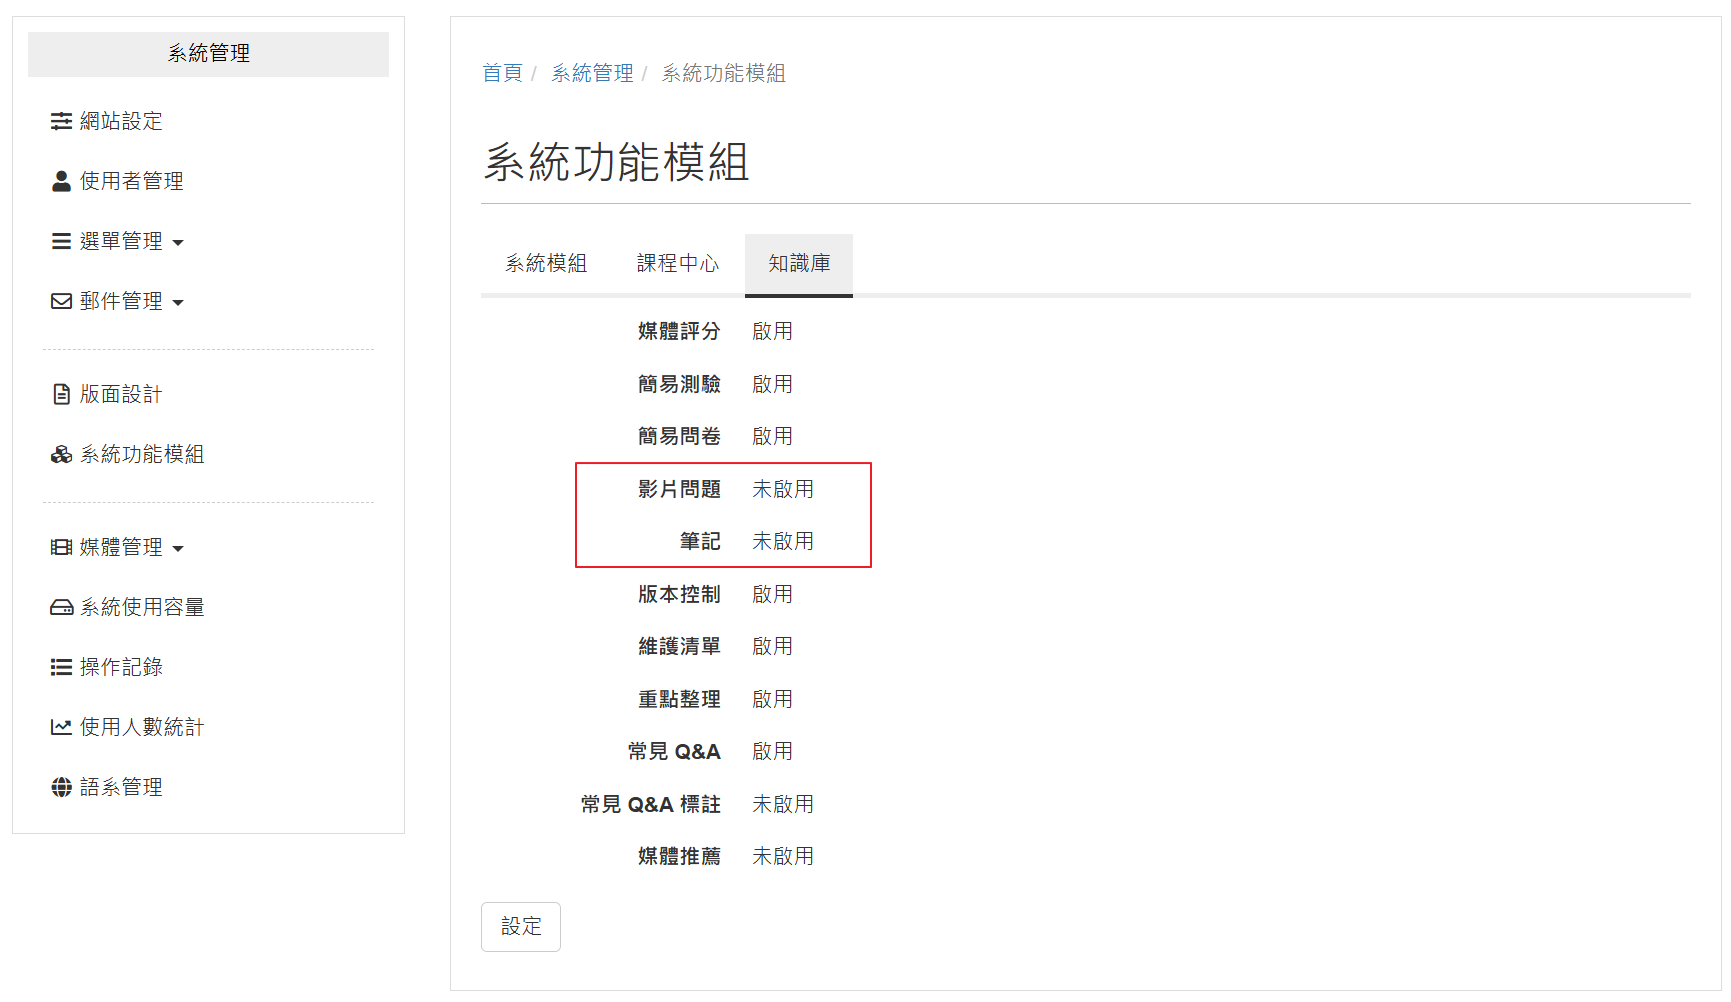Click the 系統管理 sidebar header
The image size is (1731, 1002).
208,54
